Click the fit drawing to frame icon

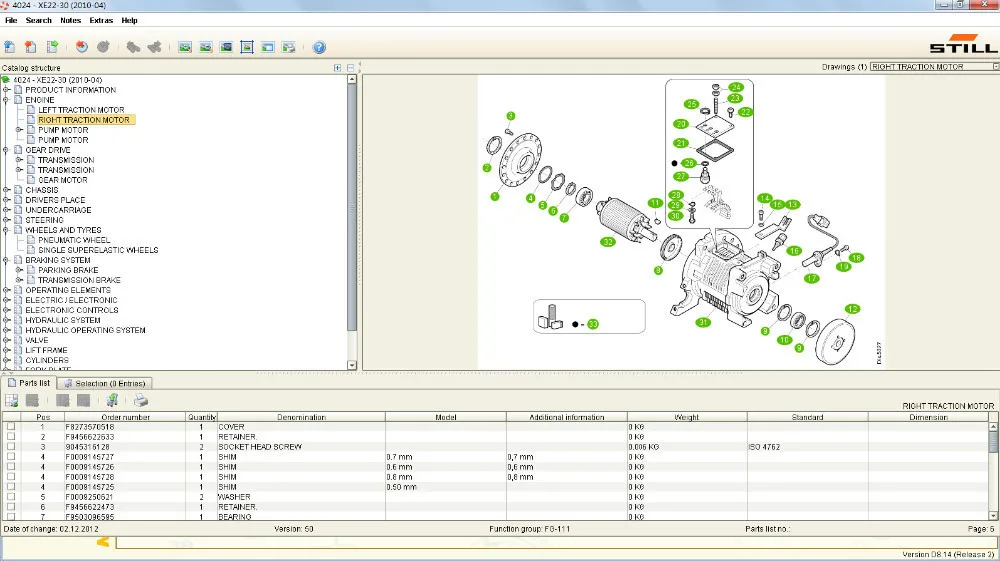pos(247,47)
